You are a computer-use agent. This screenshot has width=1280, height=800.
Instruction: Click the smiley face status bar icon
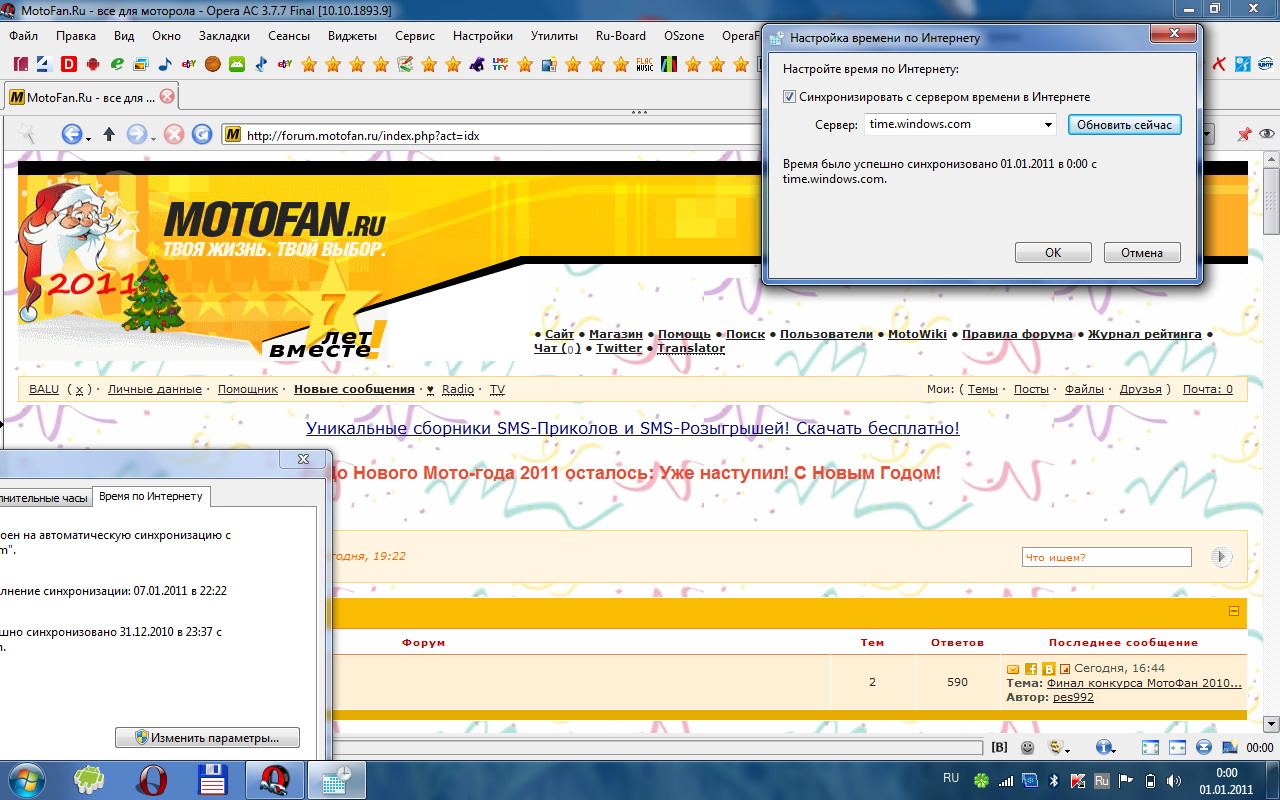click(1028, 747)
